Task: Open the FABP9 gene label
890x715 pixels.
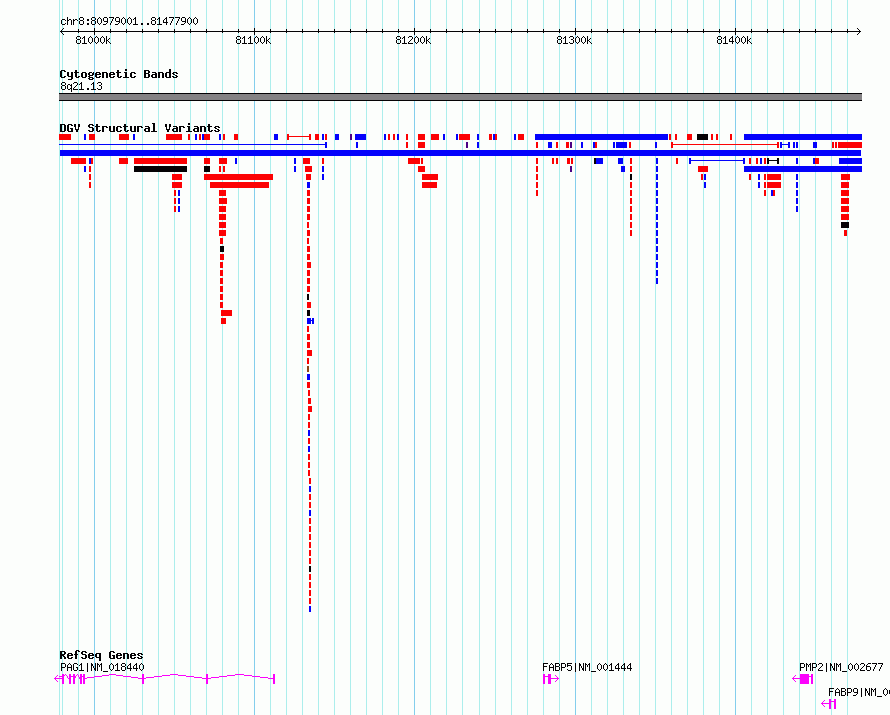Action: click(x=859, y=692)
